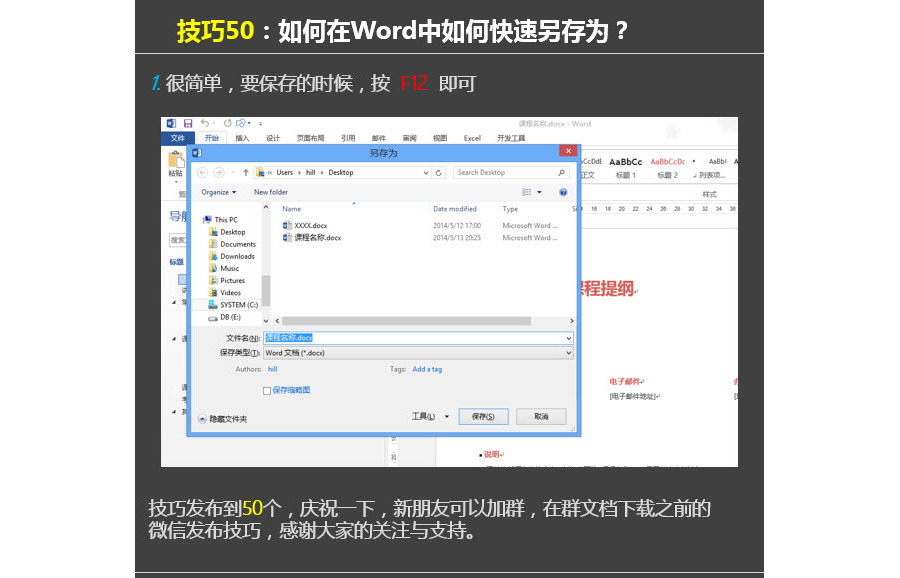The height and width of the screenshot is (578, 900).
Task: Switch to the 引用 ribbon tab
Action: [348, 138]
